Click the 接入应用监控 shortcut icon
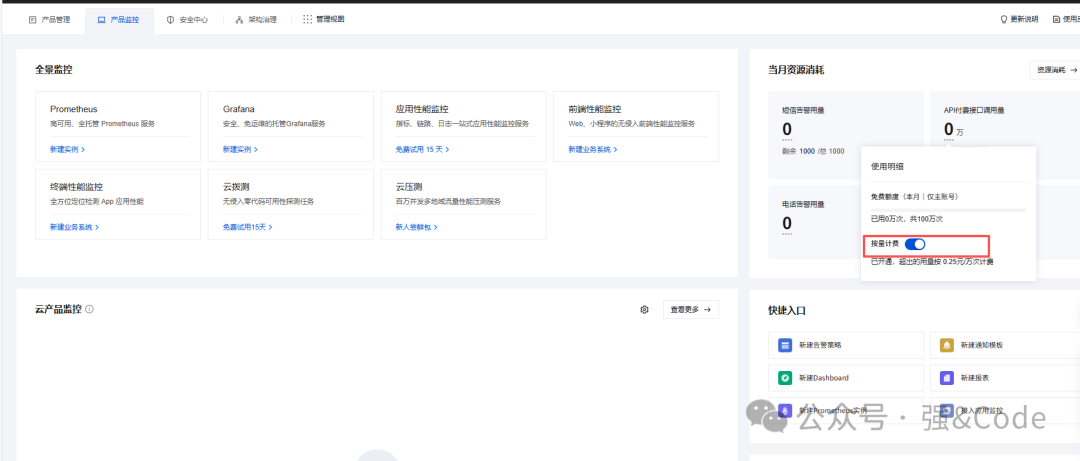 946,410
